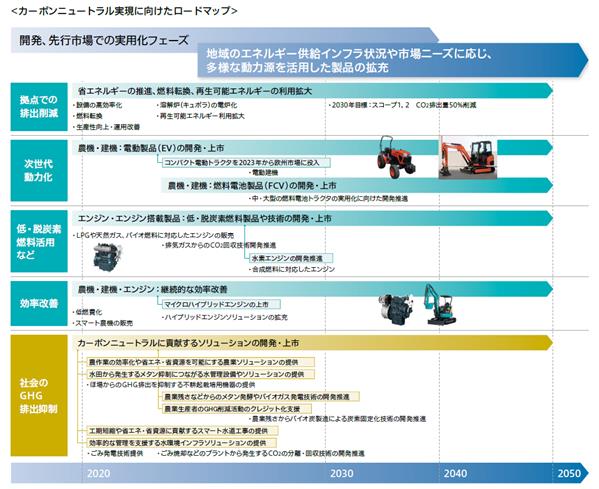Click the 設備の高効率化 bullet
The height and width of the screenshot is (489, 599).
[97, 105]
